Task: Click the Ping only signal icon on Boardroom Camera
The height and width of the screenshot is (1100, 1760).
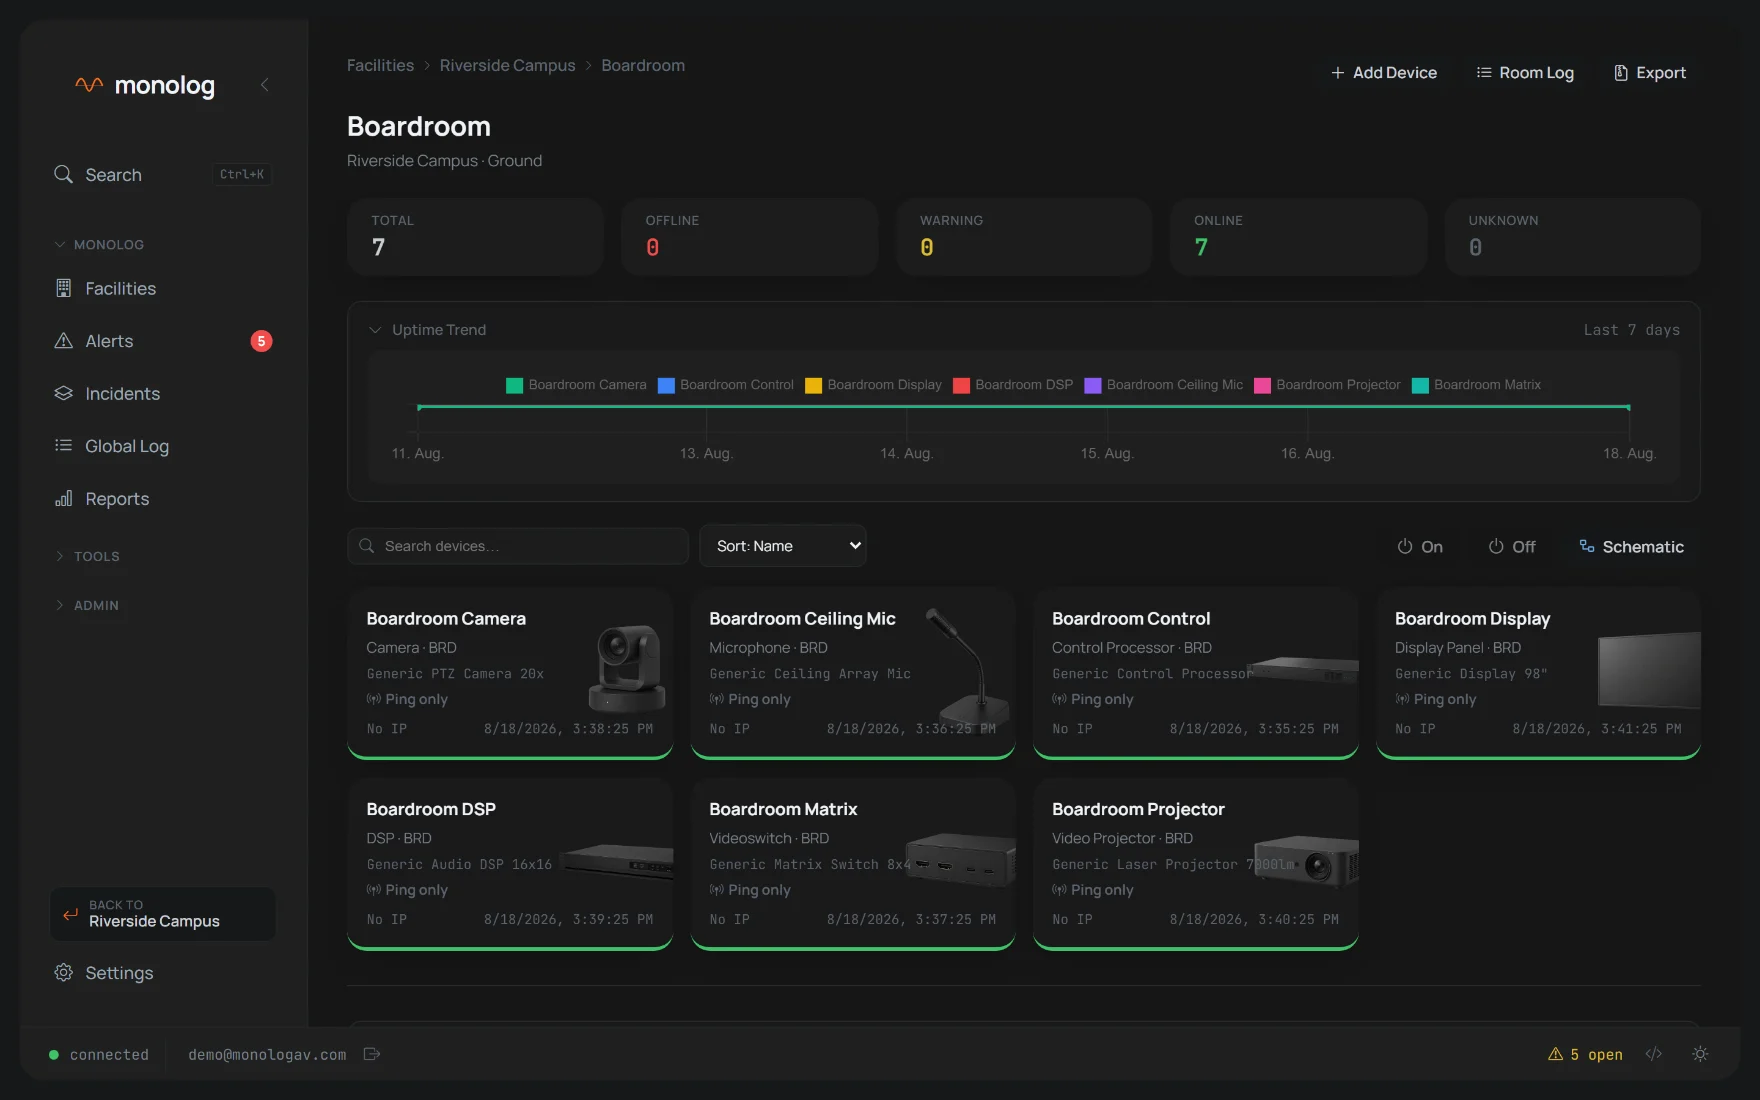Action: point(374,699)
